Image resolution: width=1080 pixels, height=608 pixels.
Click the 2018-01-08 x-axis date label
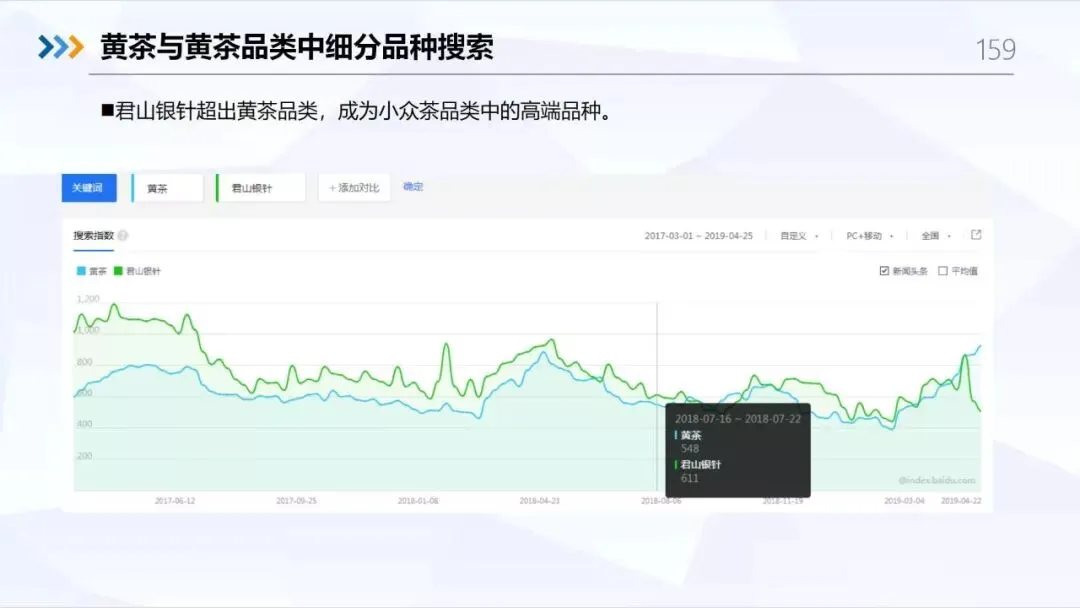point(418,501)
